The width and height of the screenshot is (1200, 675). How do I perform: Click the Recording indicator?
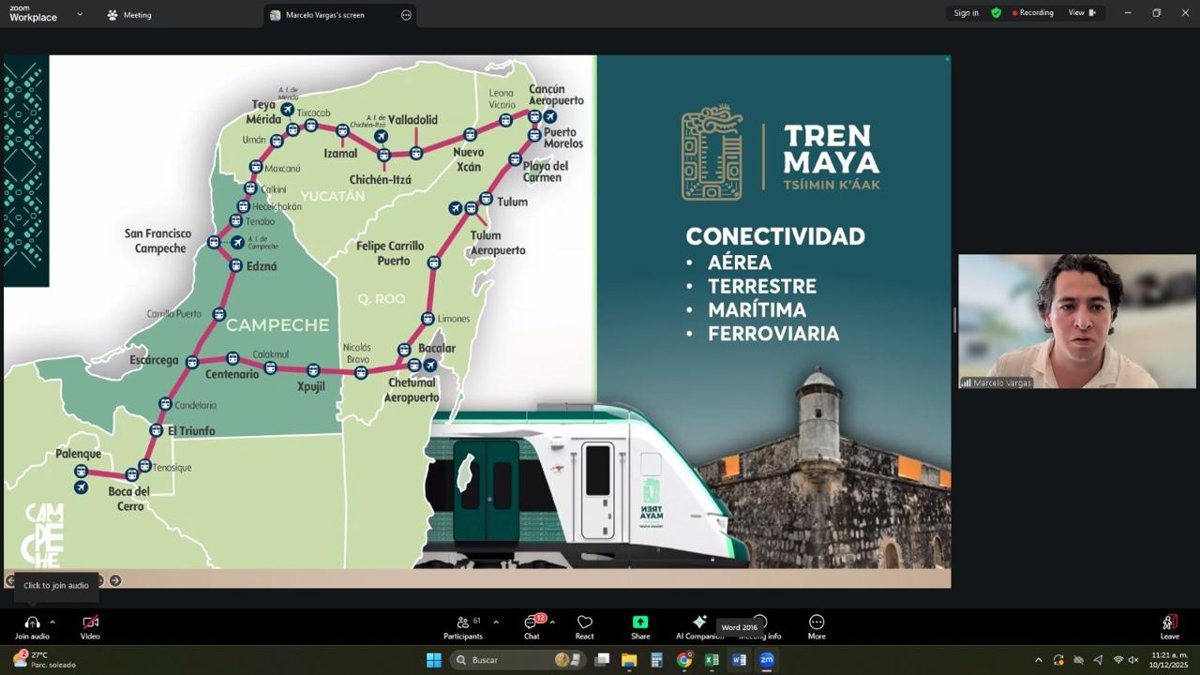click(x=1034, y=13)
